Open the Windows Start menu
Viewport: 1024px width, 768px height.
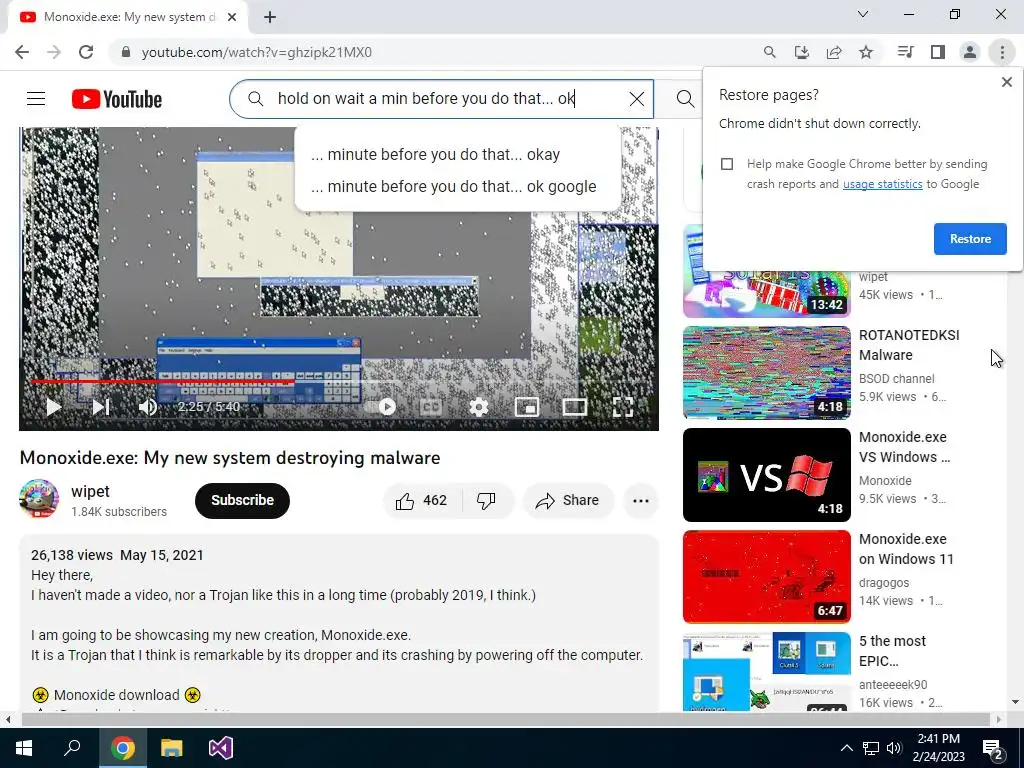[x=24, y=748]
